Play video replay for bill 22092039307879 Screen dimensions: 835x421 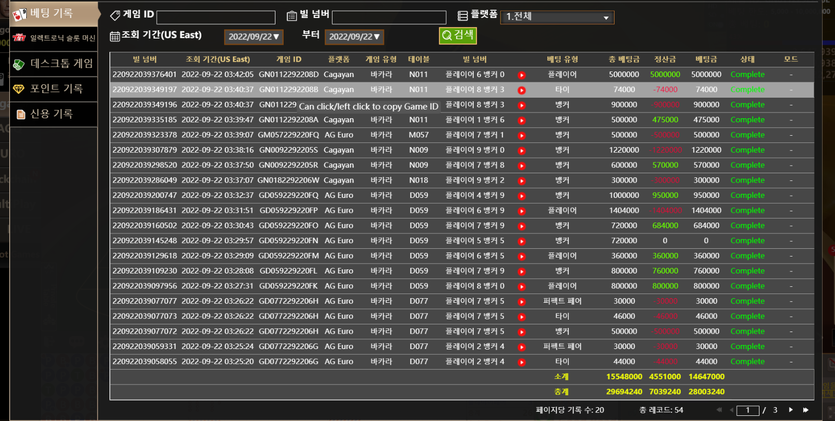[x=521, y=151]
